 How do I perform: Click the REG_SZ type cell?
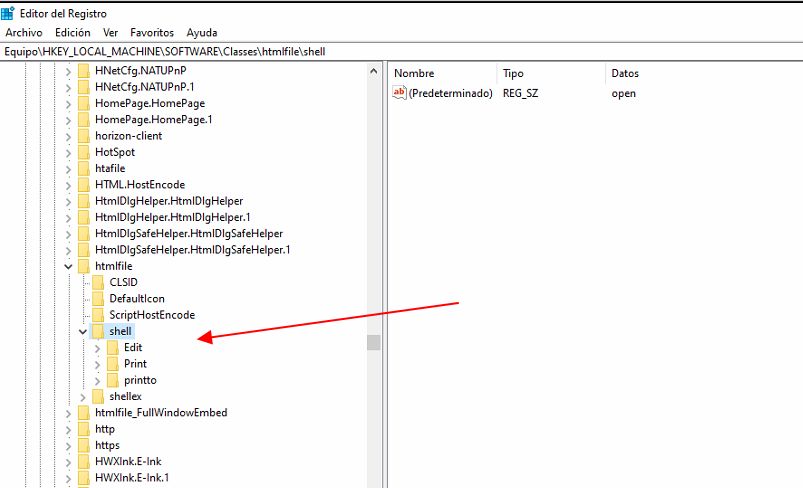[520, 93]
